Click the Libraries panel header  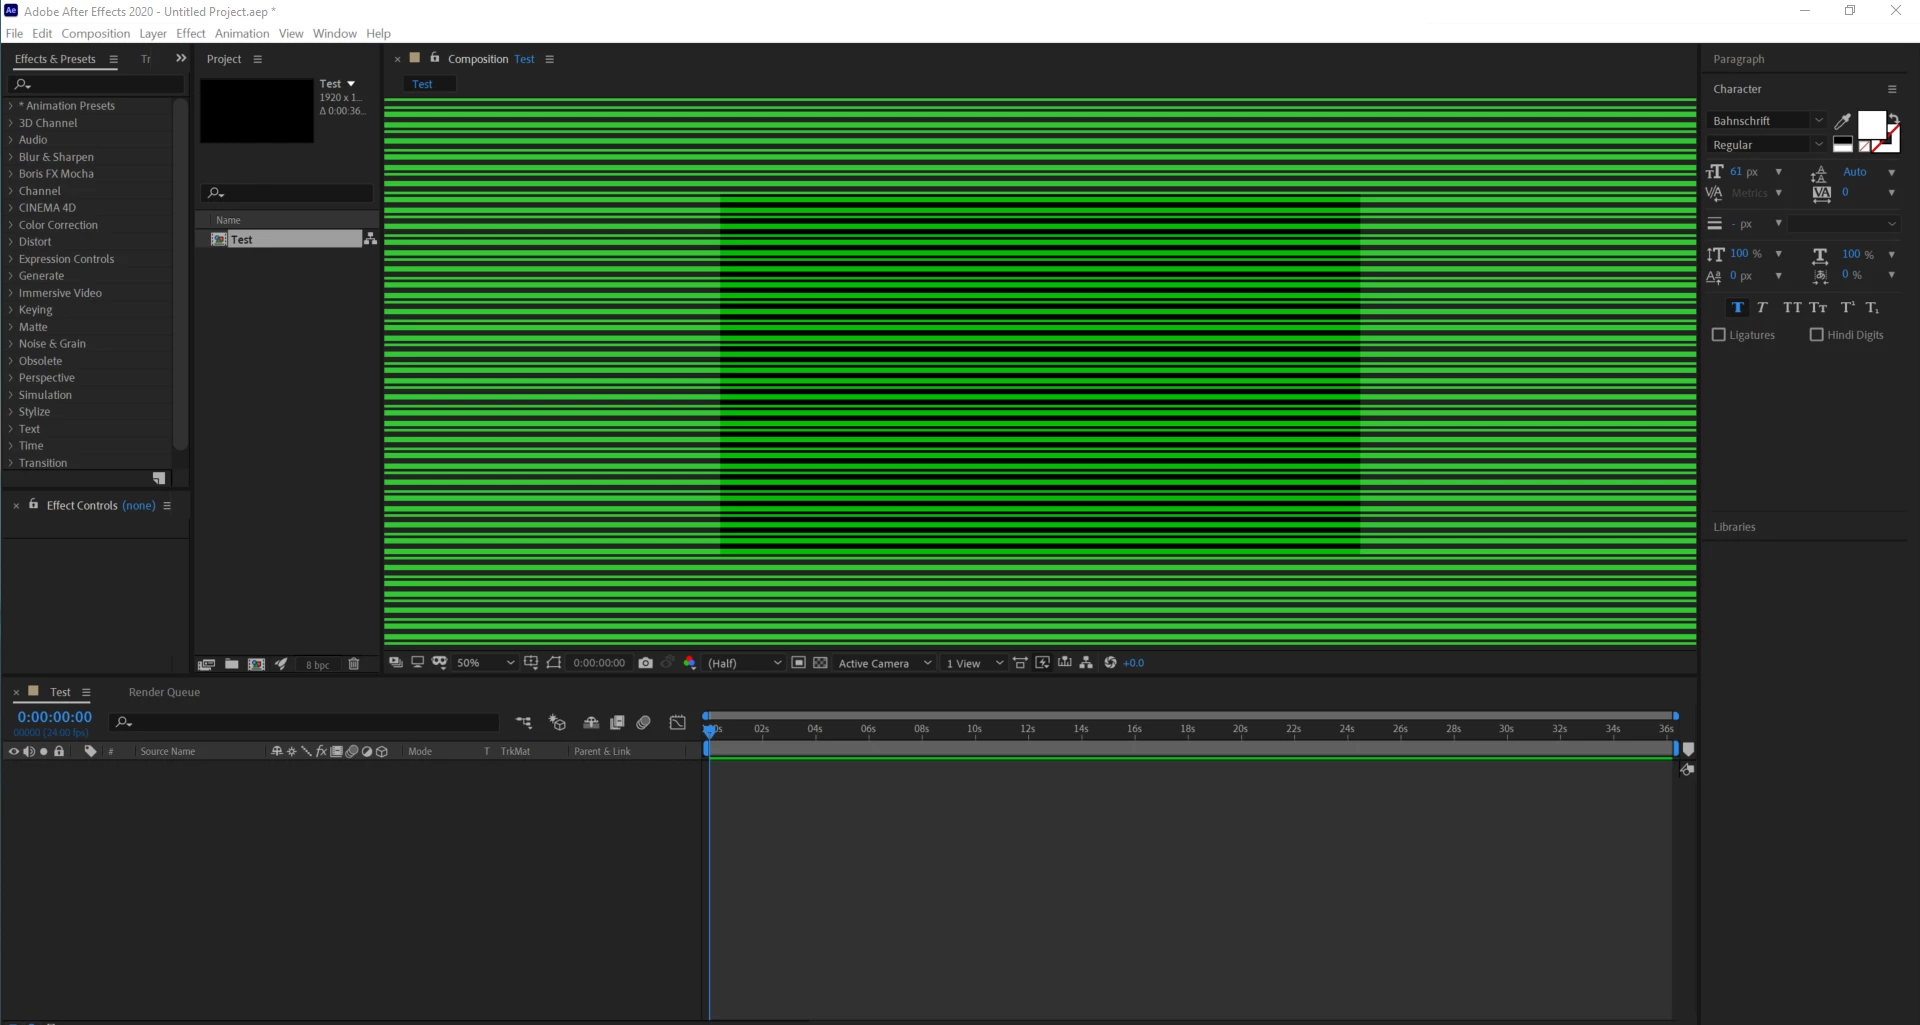tap(1734, 527)
